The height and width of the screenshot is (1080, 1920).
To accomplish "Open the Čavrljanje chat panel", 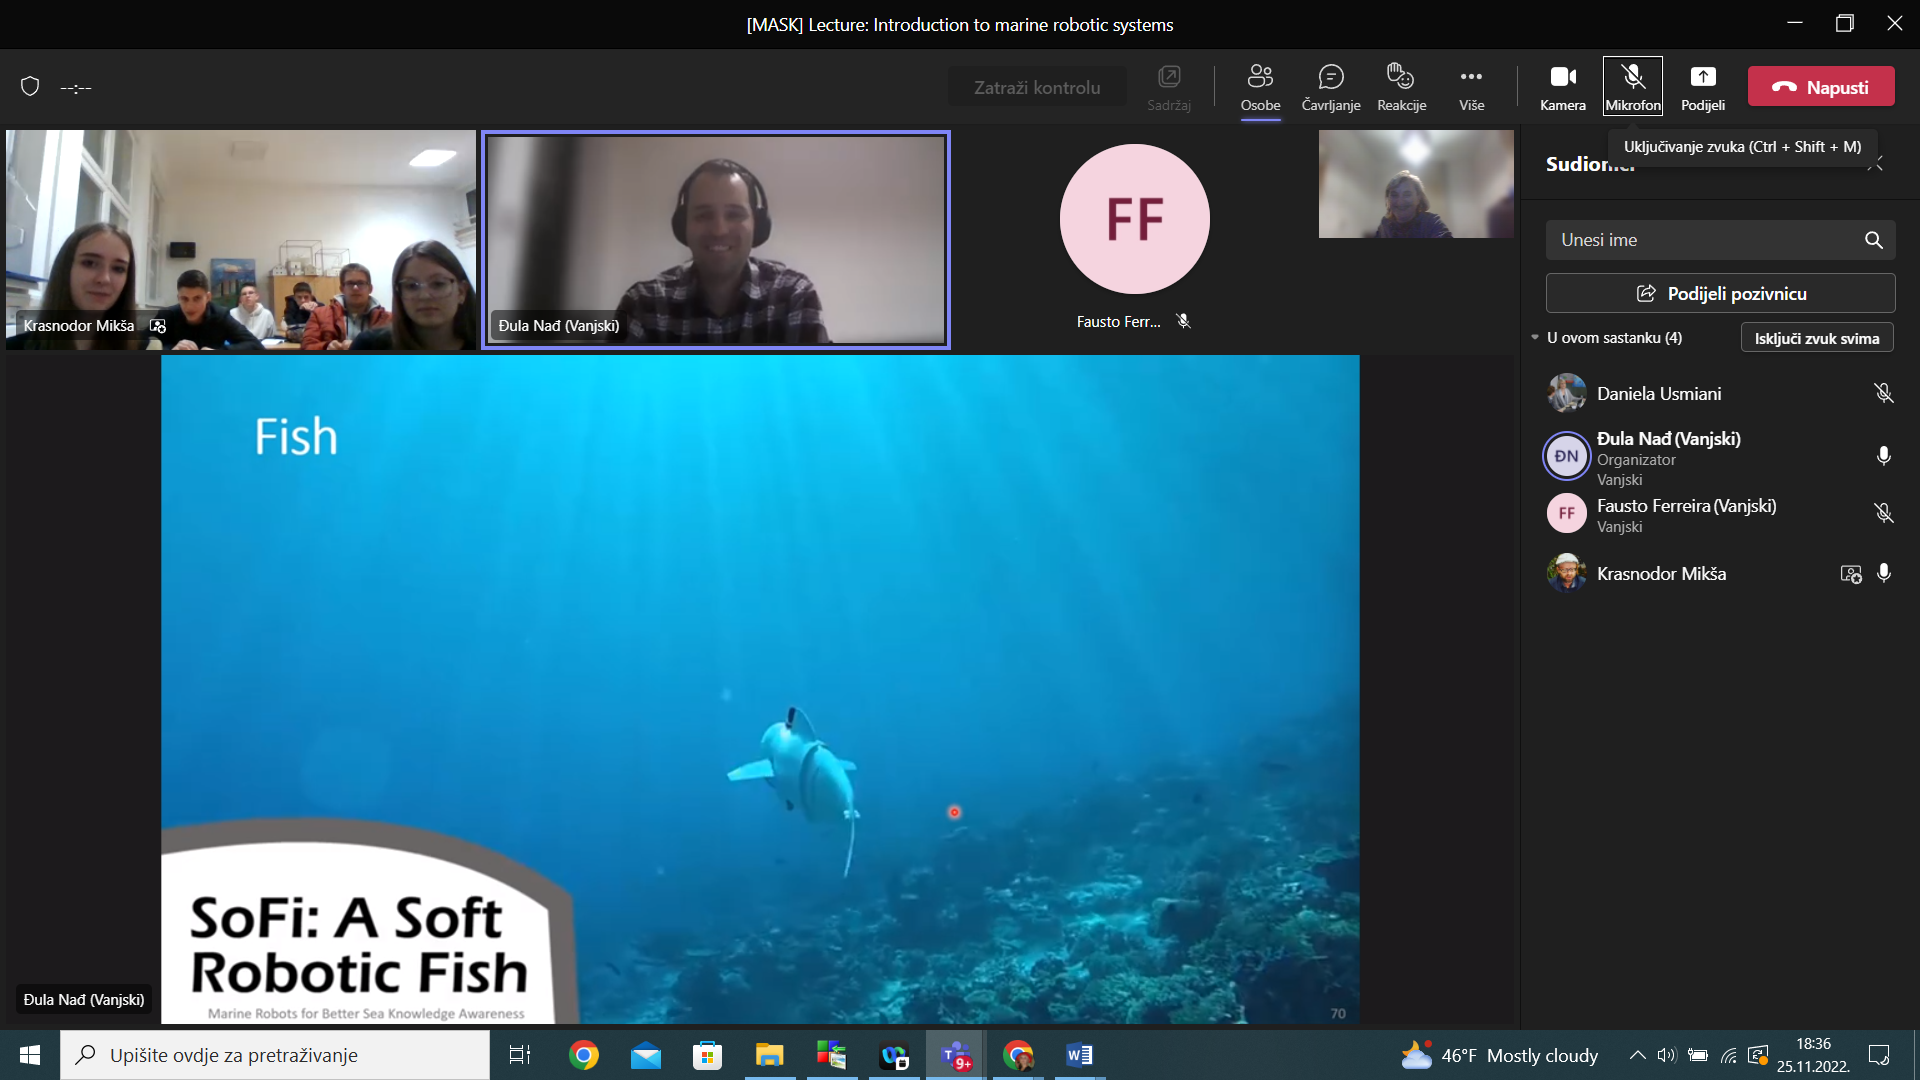I will coord(1330,87).
